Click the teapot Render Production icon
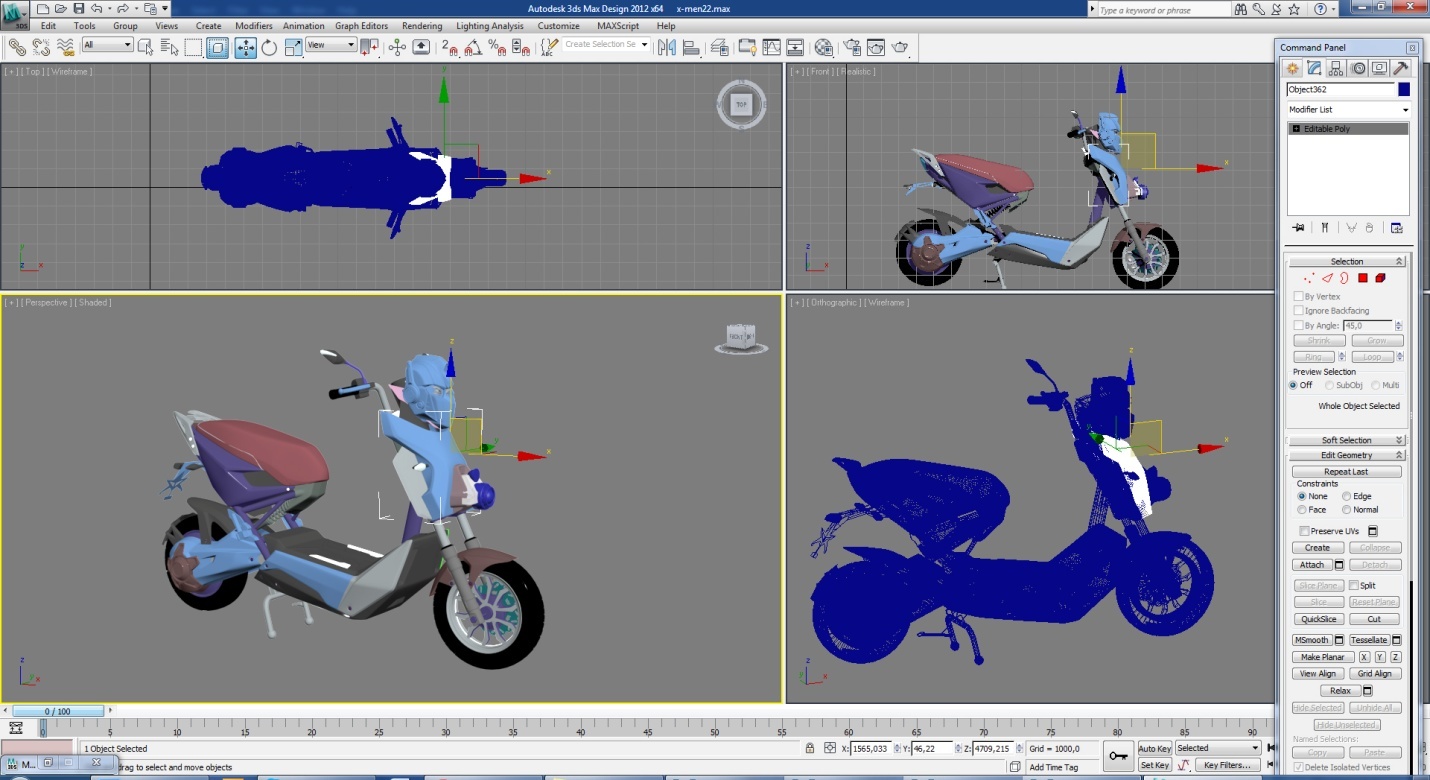Image resolution: width=1430 pixels, height=780 pixels. (x=900, y=47)
